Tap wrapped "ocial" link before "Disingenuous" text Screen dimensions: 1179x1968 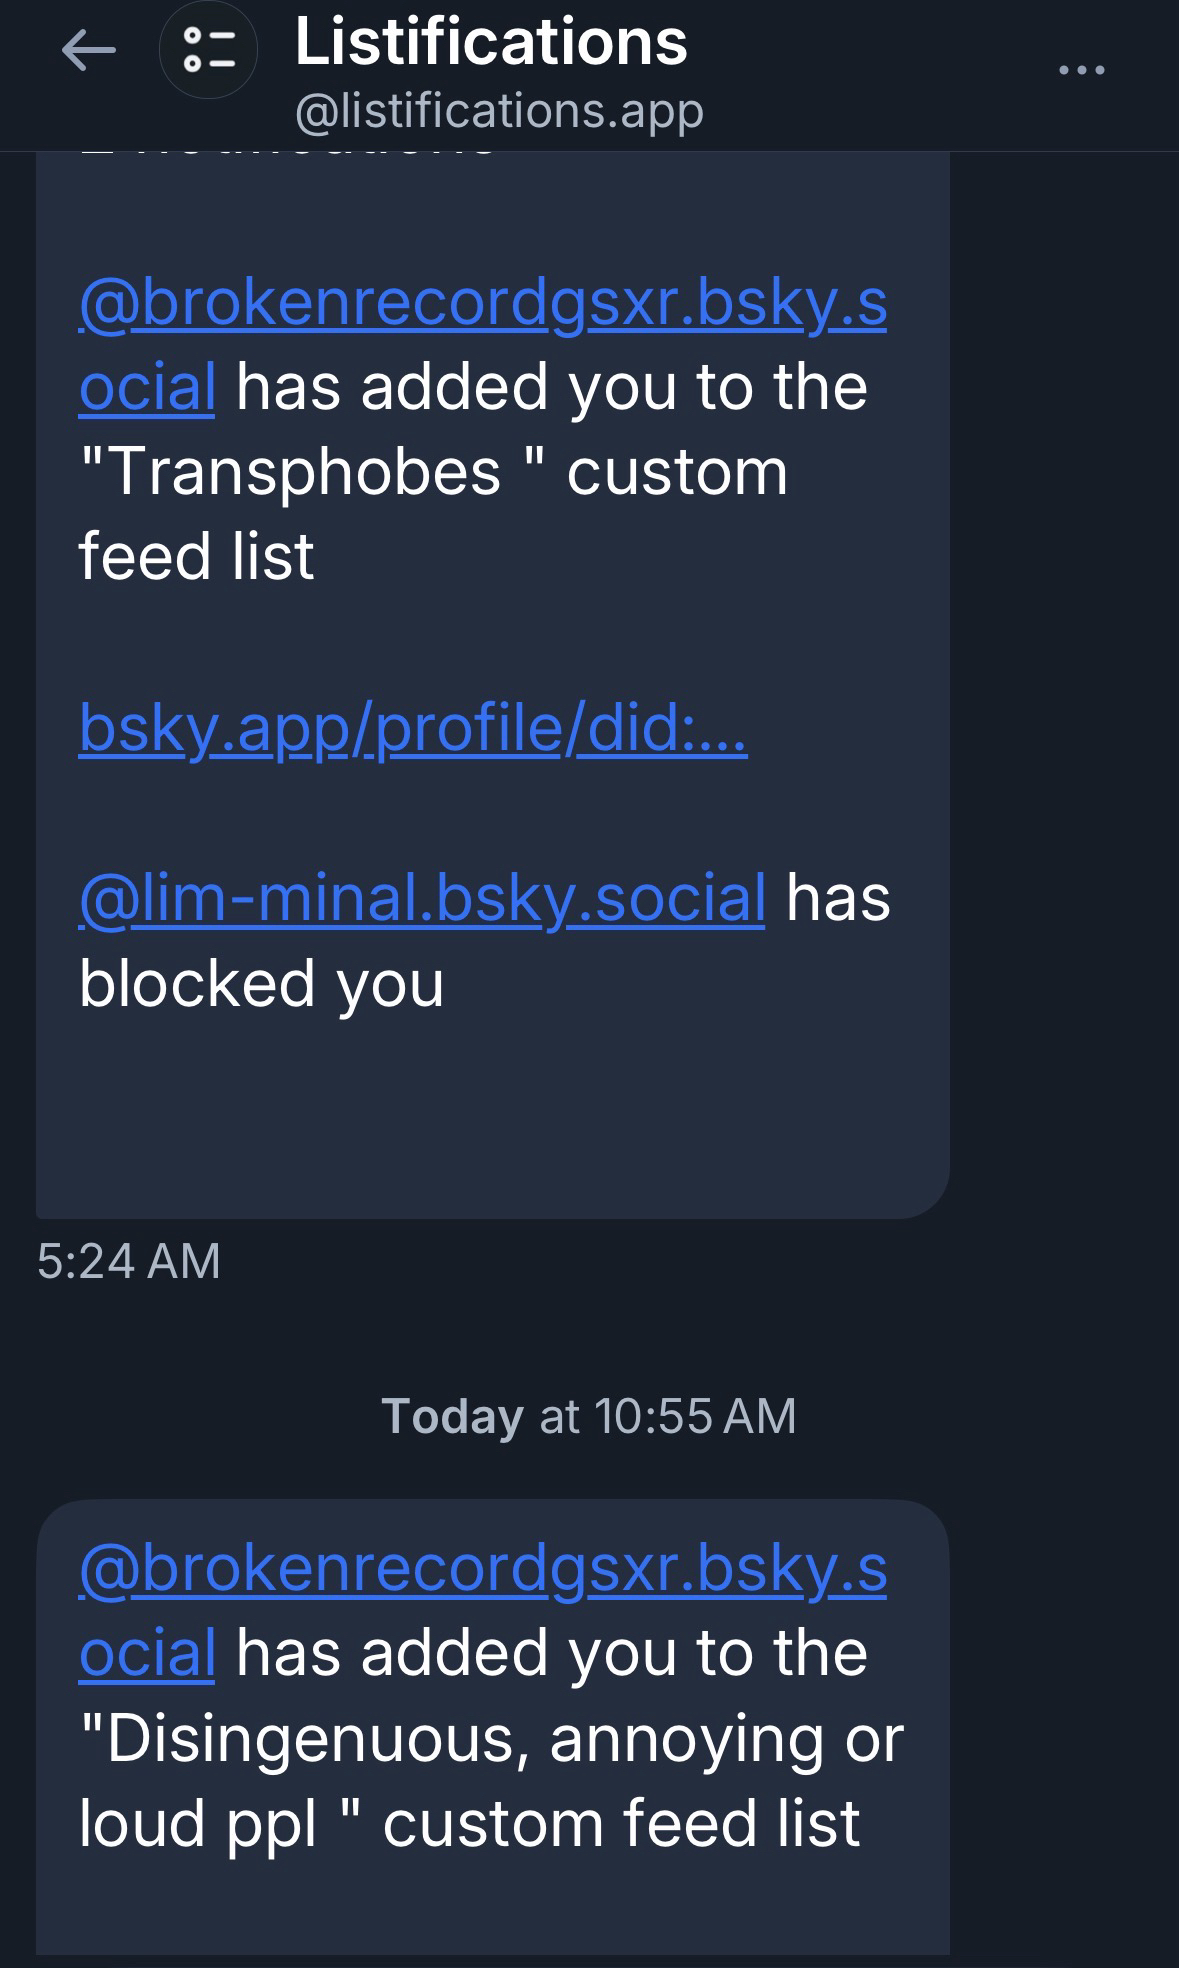[x=147, y=1653]
